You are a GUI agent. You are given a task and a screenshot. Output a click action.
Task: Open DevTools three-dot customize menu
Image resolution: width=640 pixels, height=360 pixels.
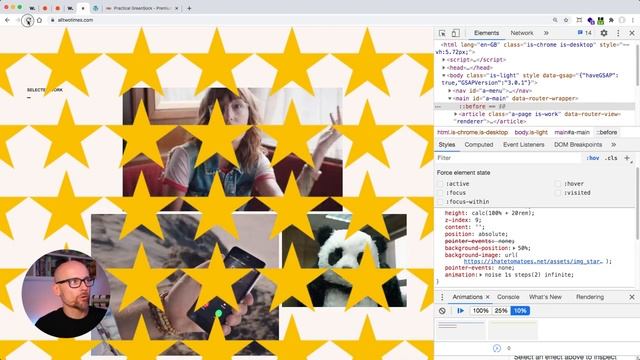pyautogui.click(x=618, y=33)
